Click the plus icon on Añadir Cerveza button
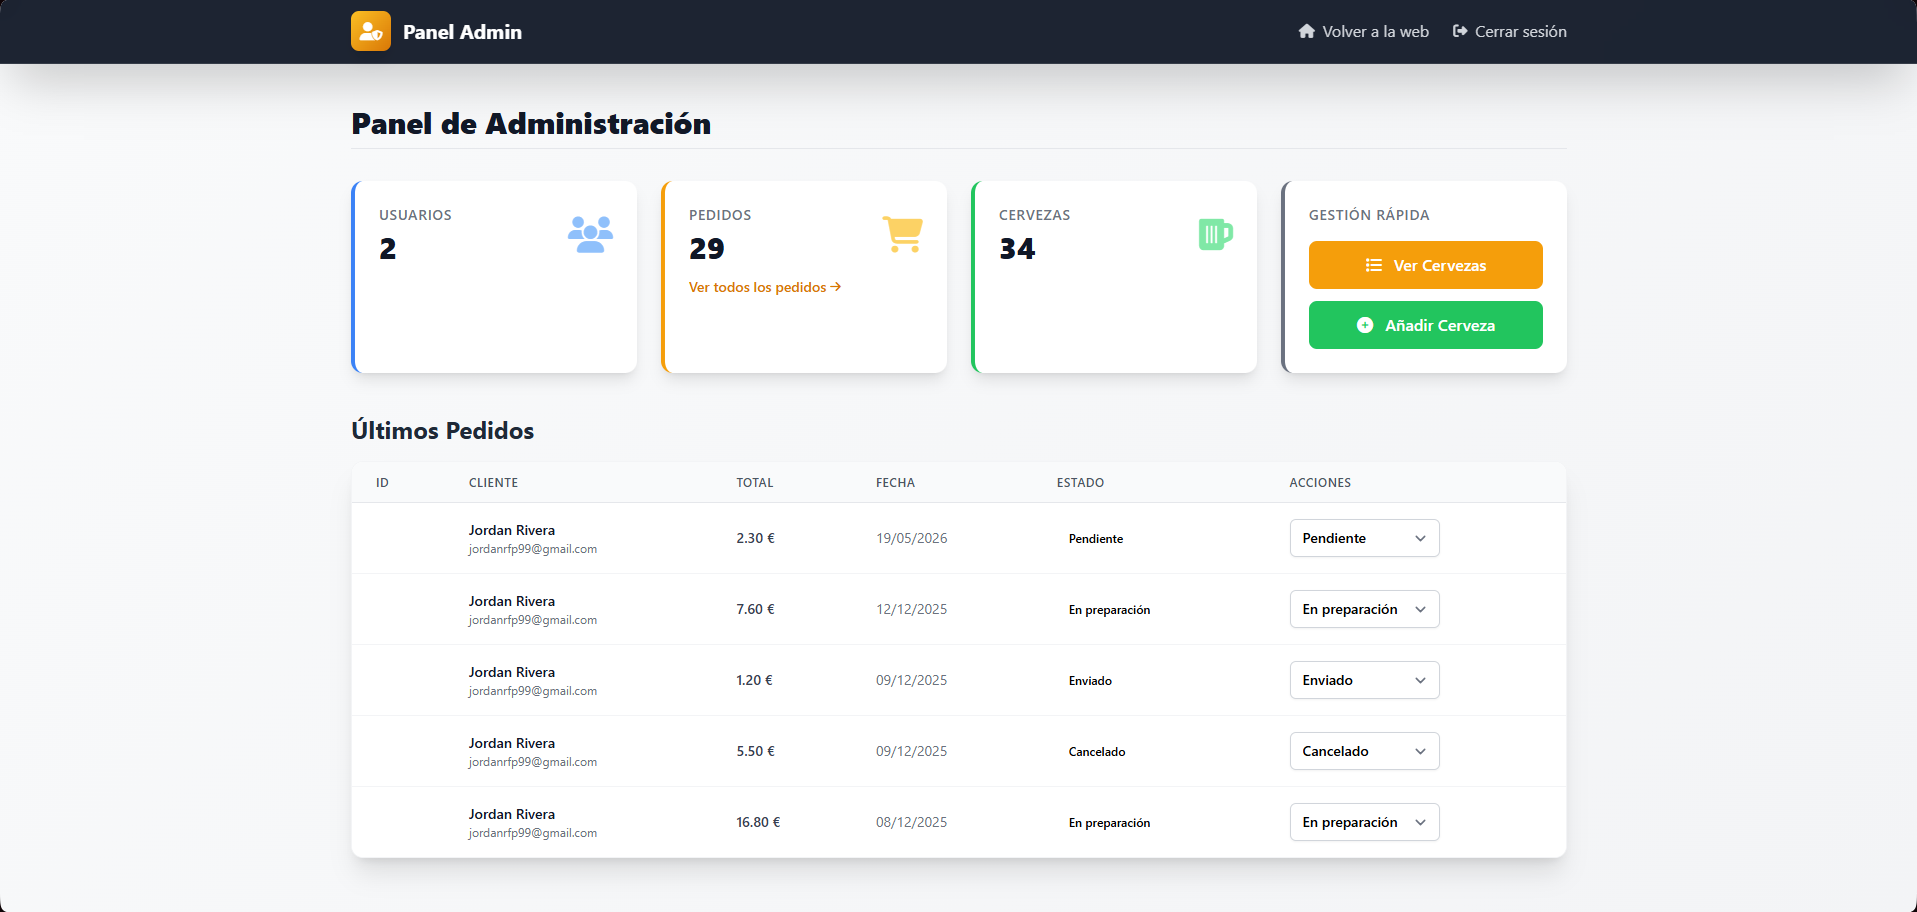 (x=1365, y=325)
